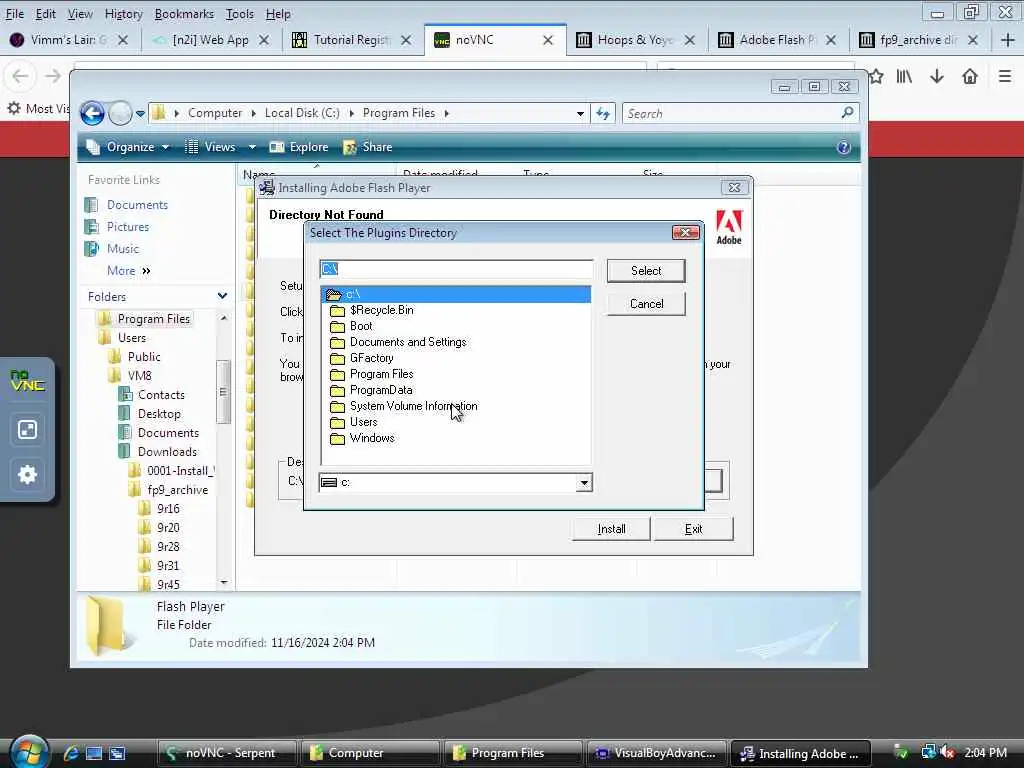Open Documents in Favorite Links

(x=127, y=205)
